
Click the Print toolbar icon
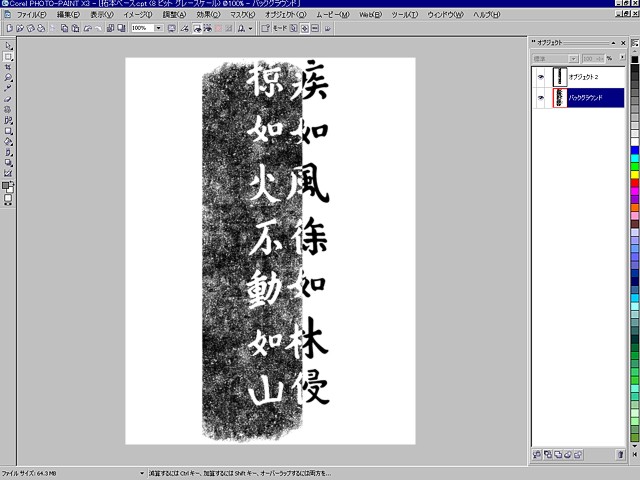coord(41,28)
